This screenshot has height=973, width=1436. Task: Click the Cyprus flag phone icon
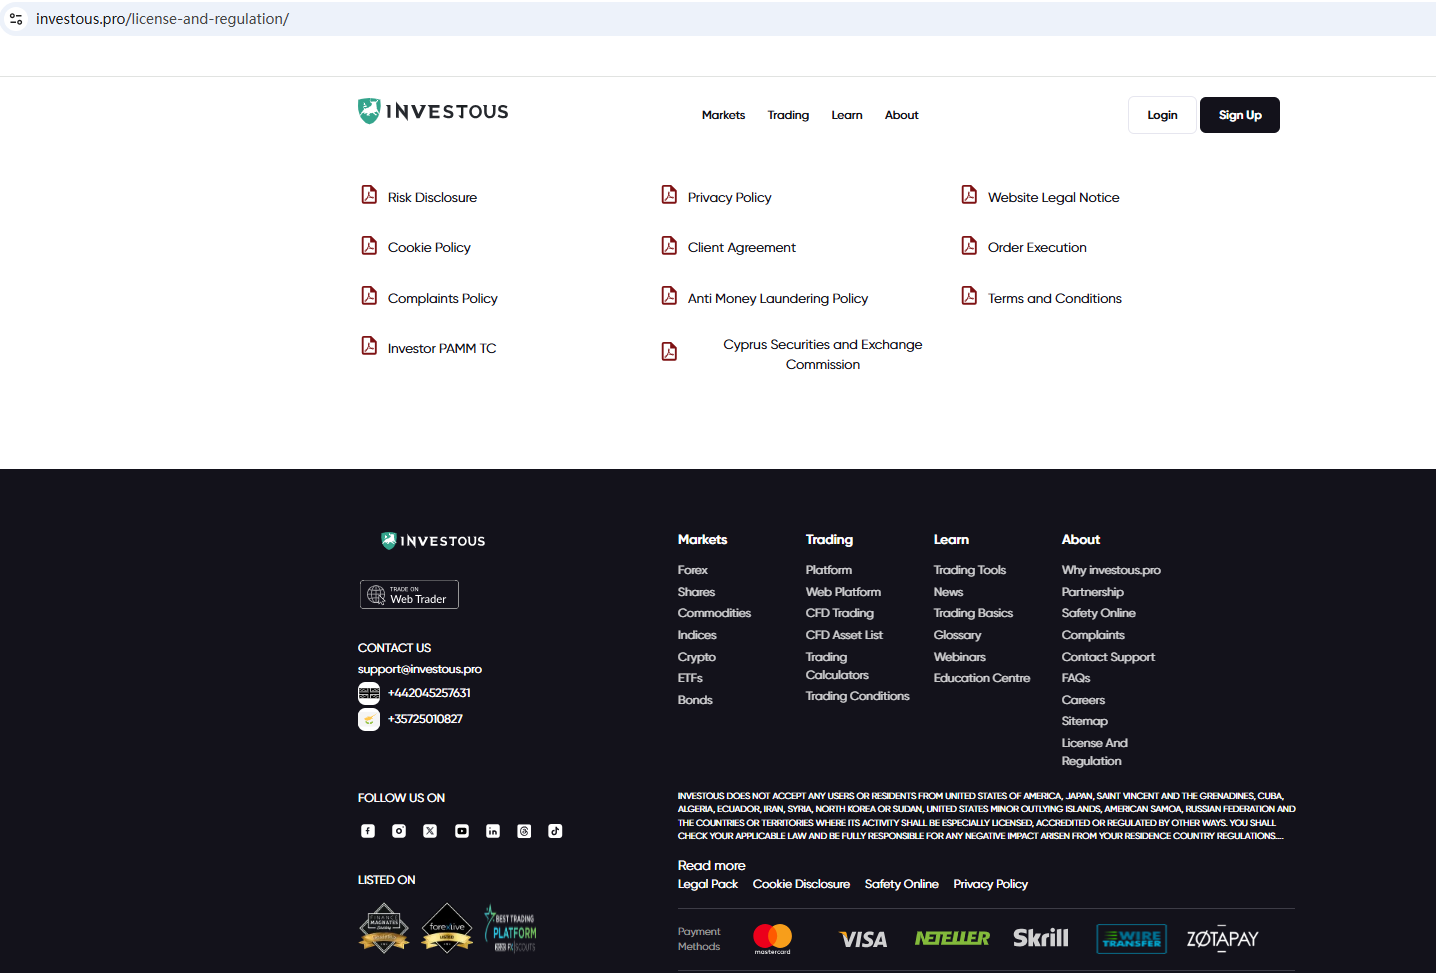pos(369,719)
